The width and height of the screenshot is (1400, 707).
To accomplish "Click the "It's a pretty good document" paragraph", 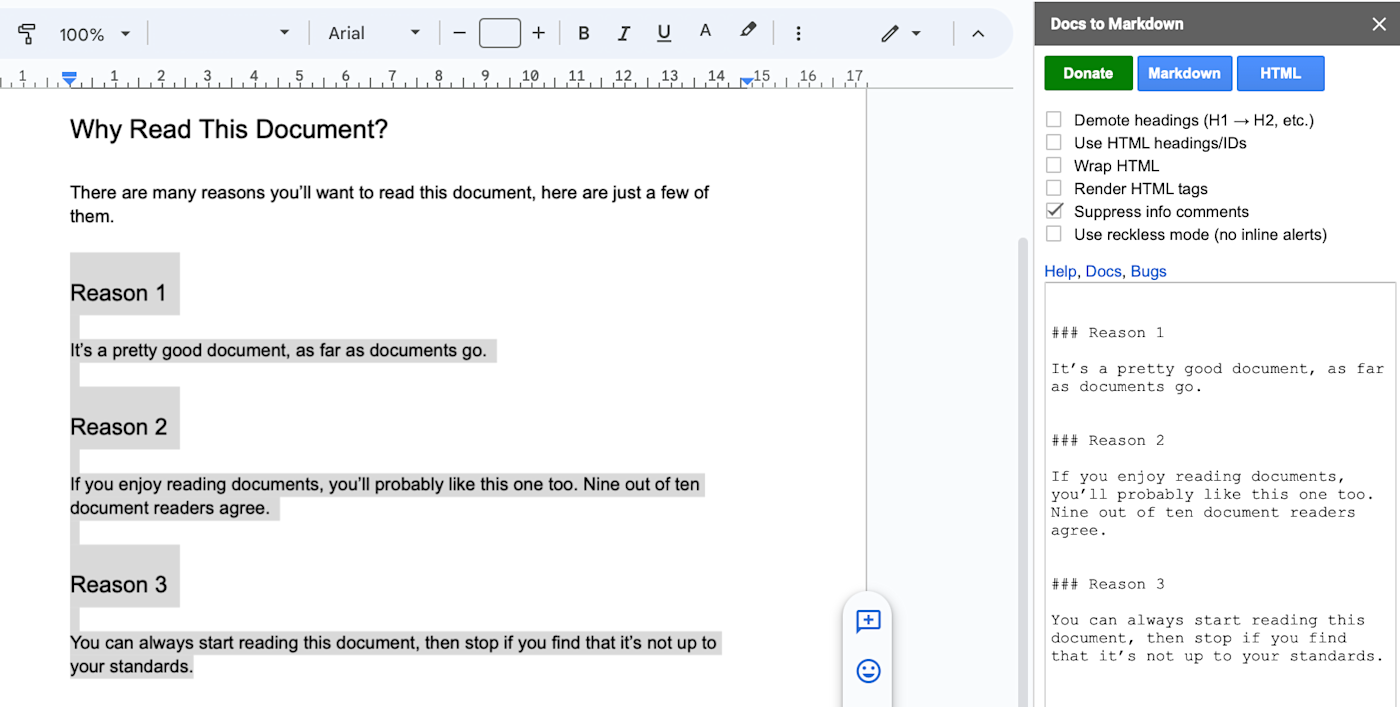I will (278, 350).
